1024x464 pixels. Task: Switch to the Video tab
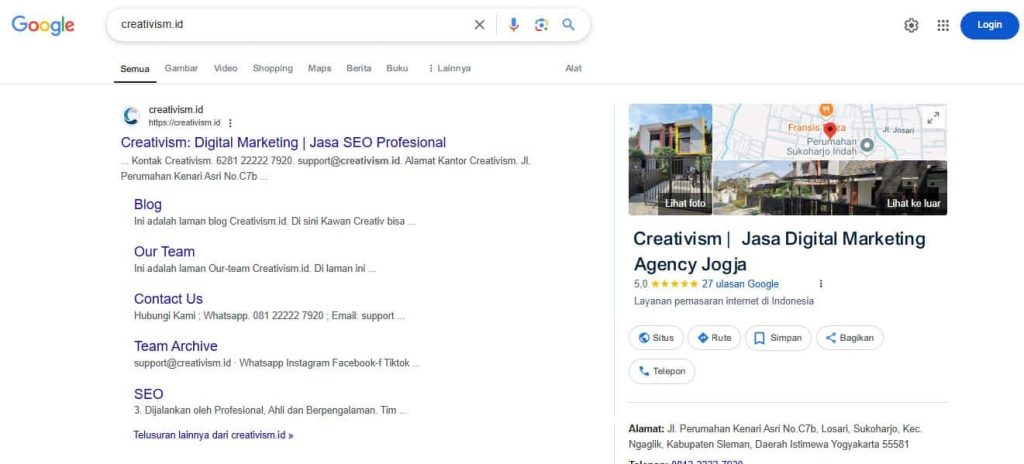(225, 68)
